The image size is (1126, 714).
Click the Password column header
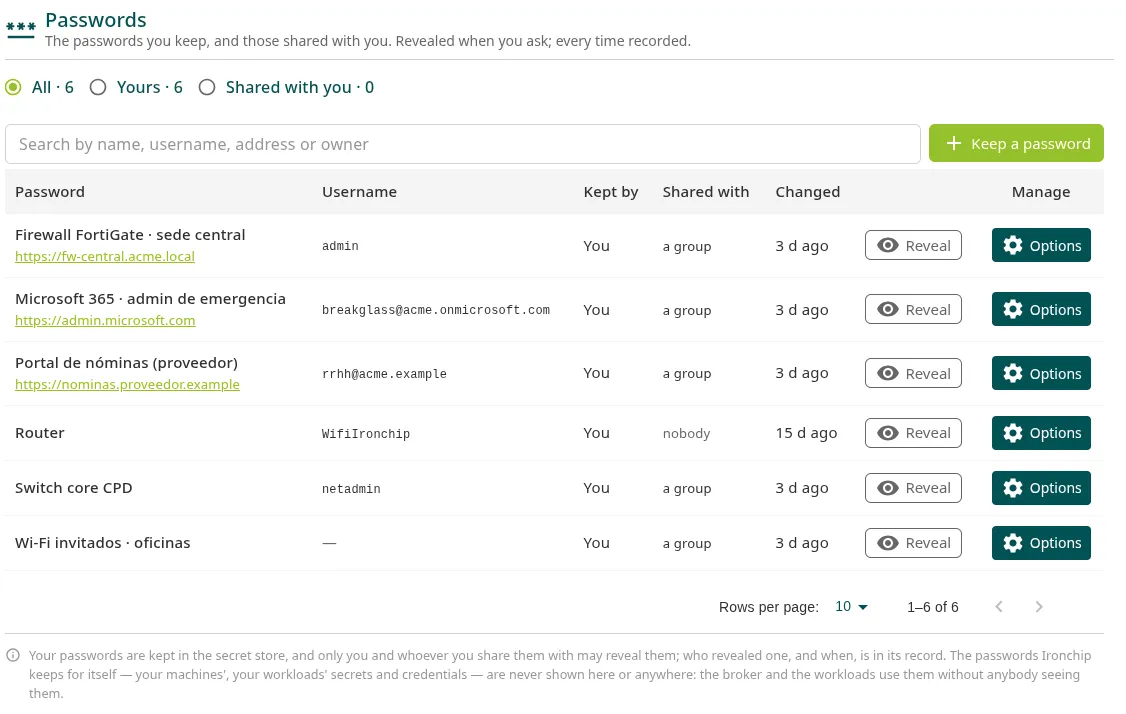pos(50,192)
